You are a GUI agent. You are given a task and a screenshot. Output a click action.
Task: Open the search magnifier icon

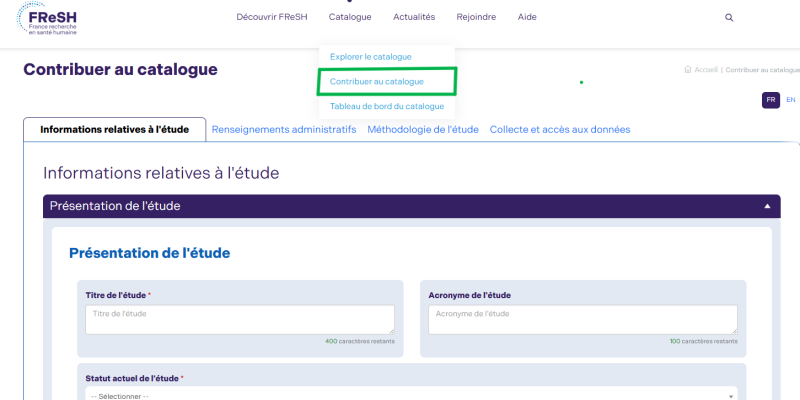click(x=729, y=18)
